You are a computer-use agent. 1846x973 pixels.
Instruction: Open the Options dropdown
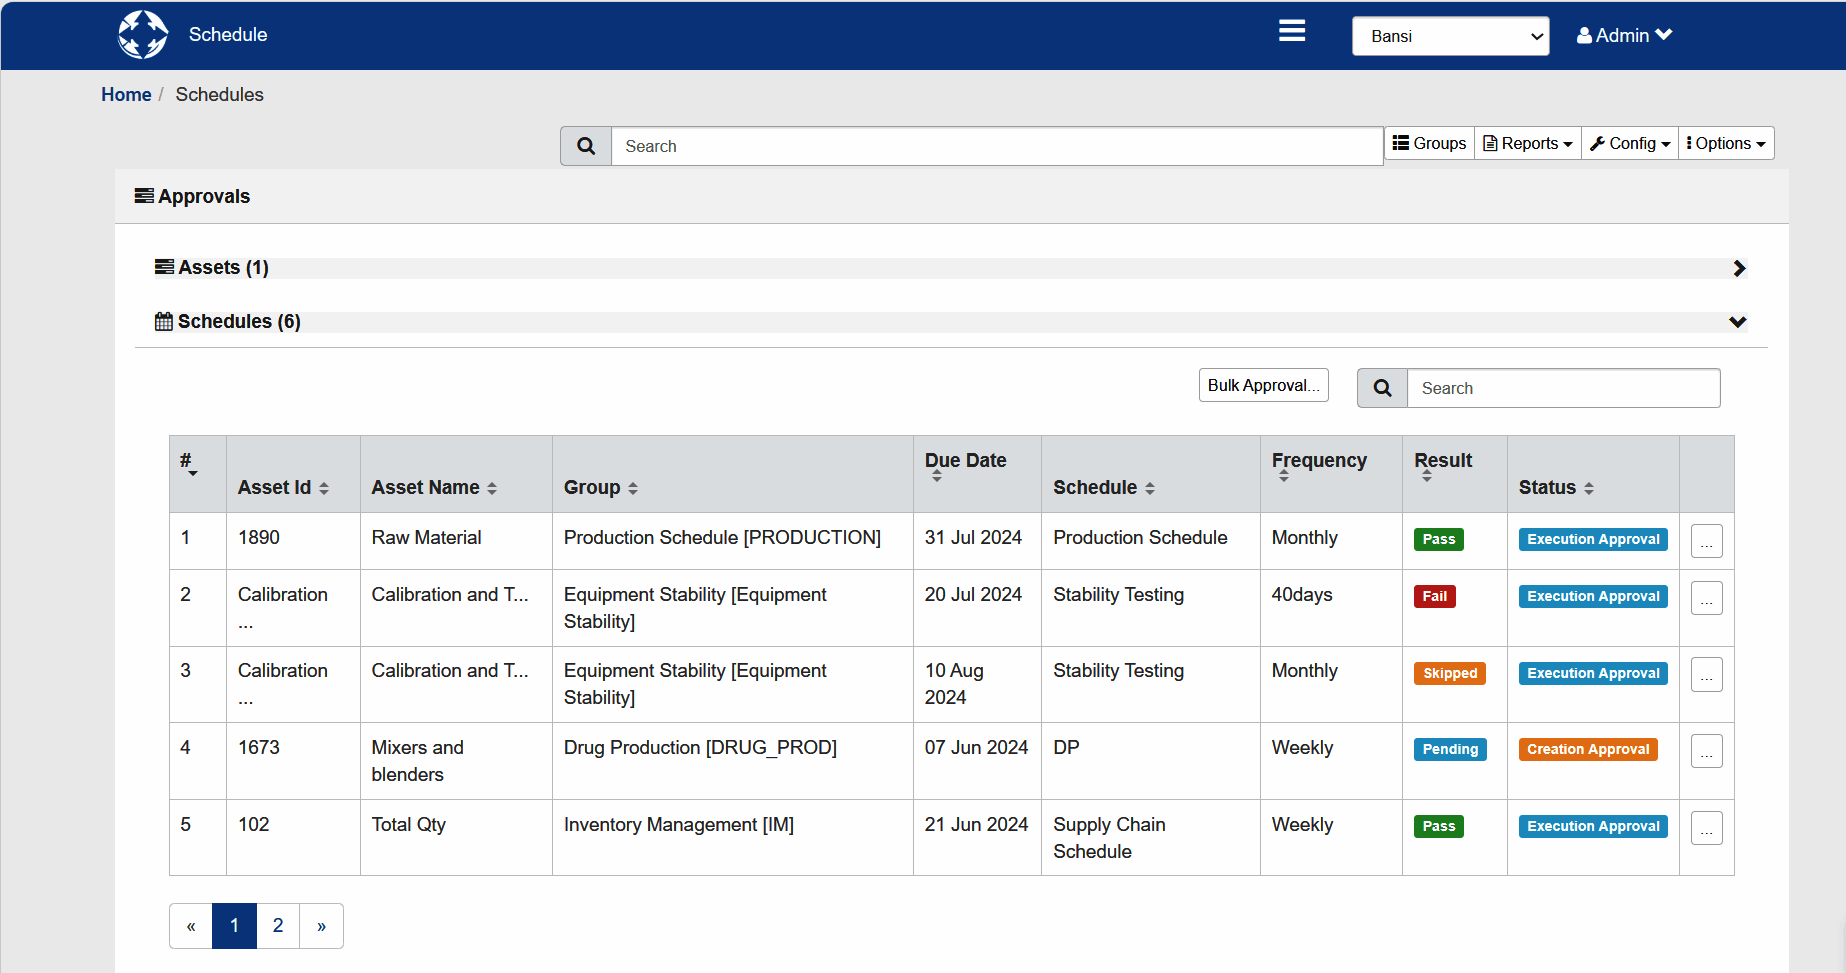(1726, 143)
